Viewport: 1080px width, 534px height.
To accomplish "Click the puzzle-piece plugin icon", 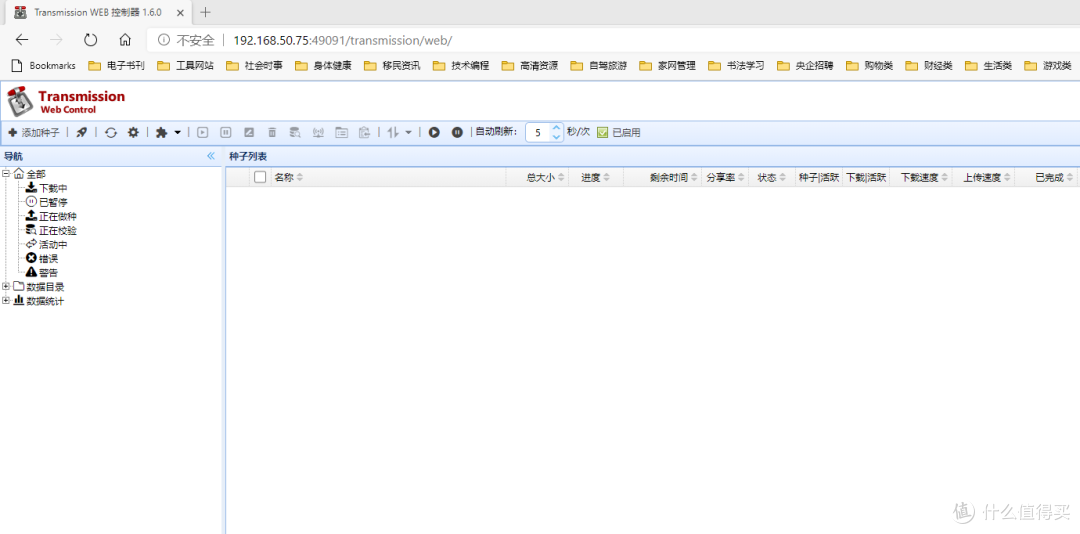I will point(161,132).
